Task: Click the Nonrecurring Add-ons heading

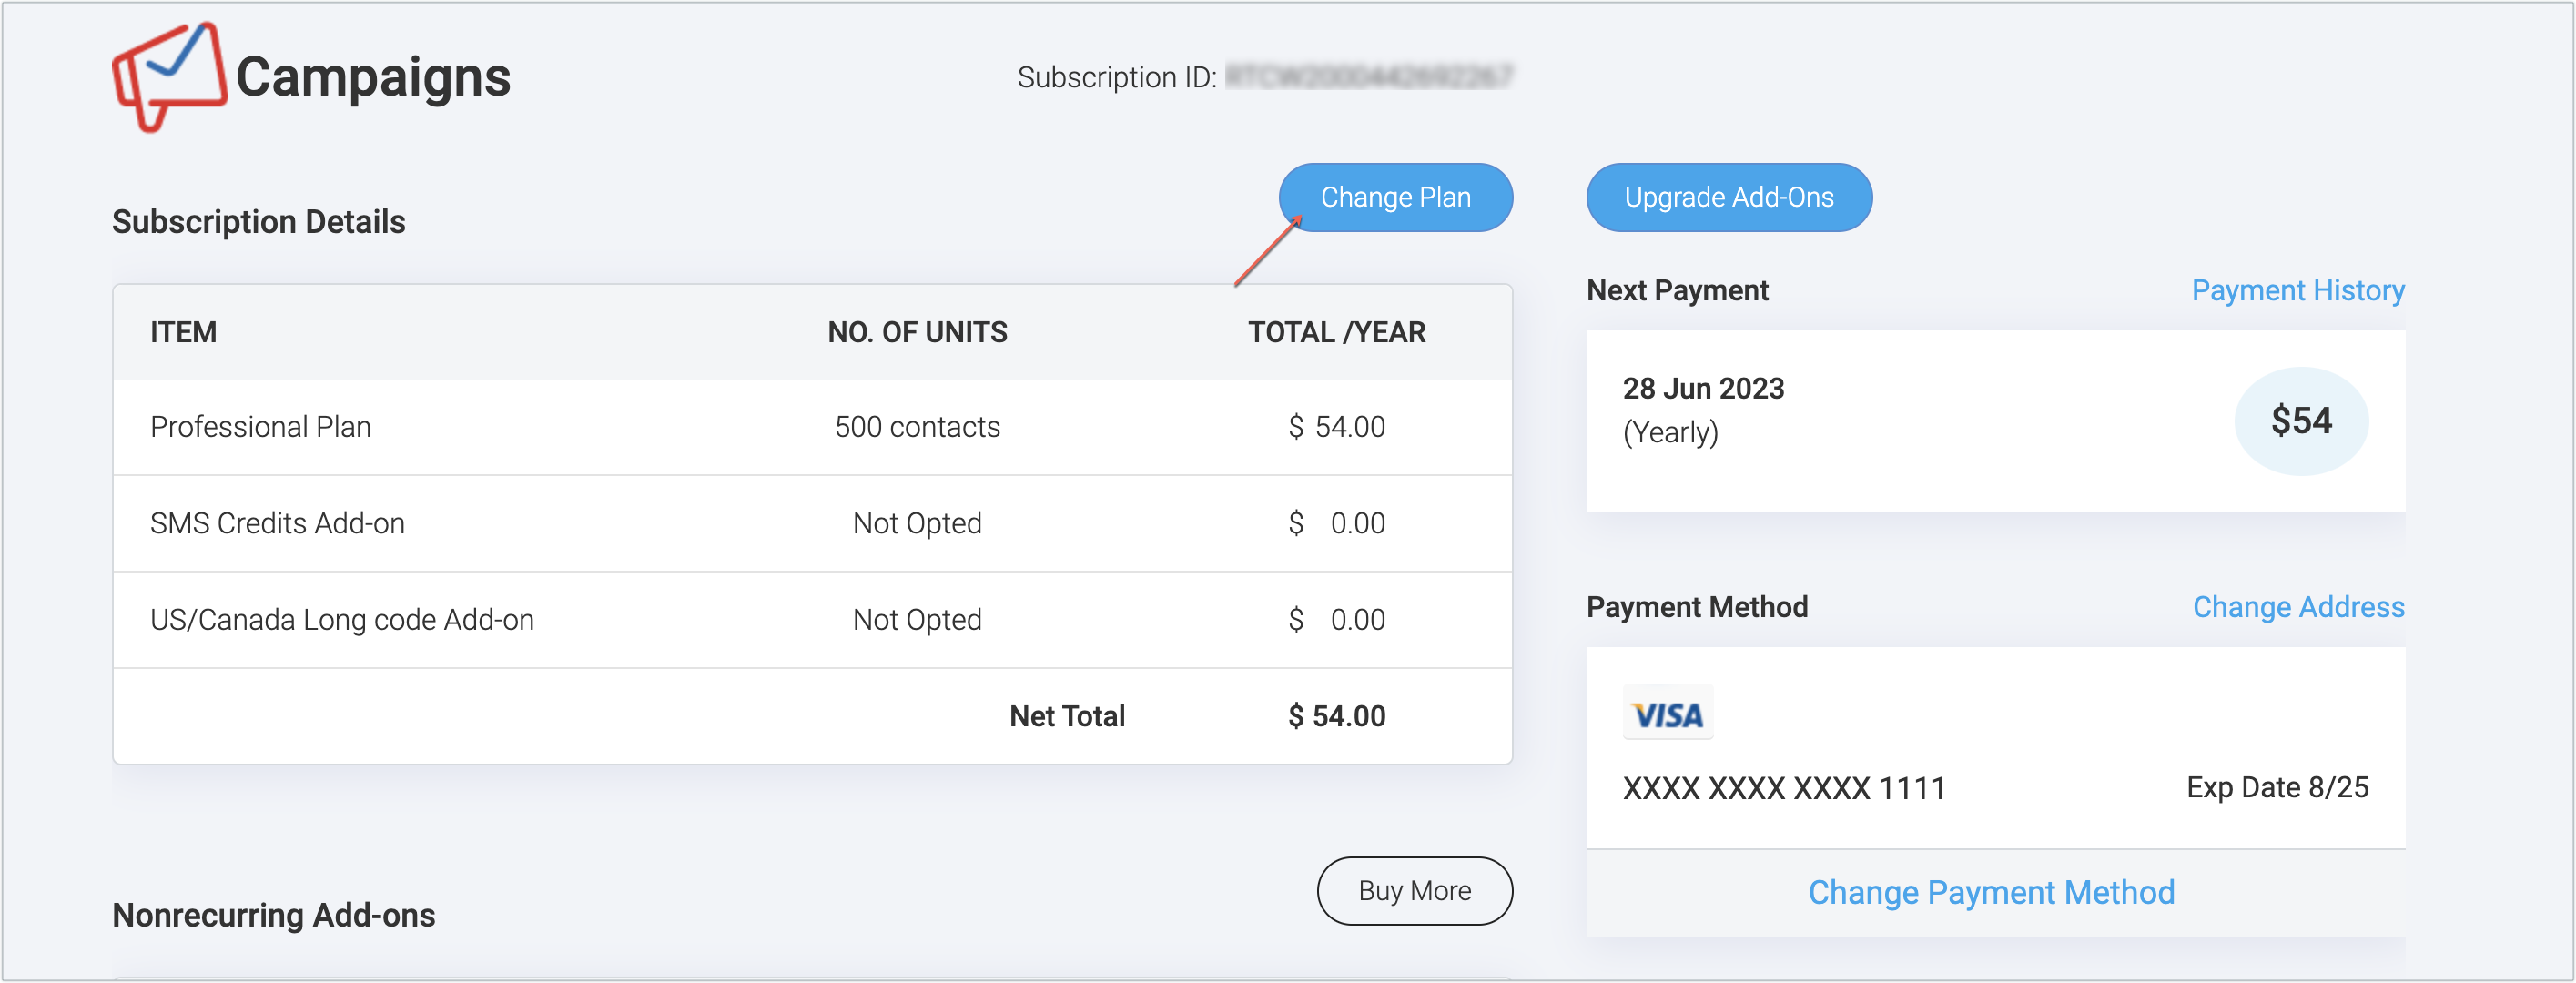Action: coord(274,915)
